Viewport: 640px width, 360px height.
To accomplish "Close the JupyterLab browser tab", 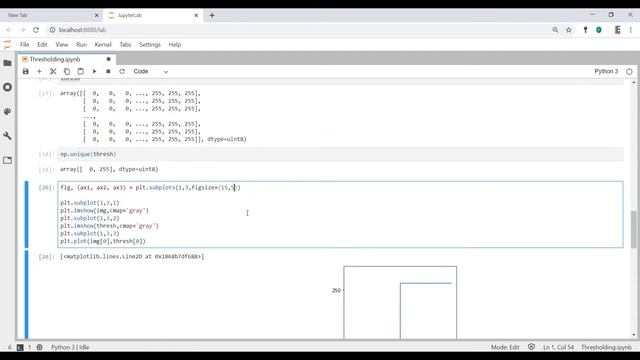I will [196, 15].
